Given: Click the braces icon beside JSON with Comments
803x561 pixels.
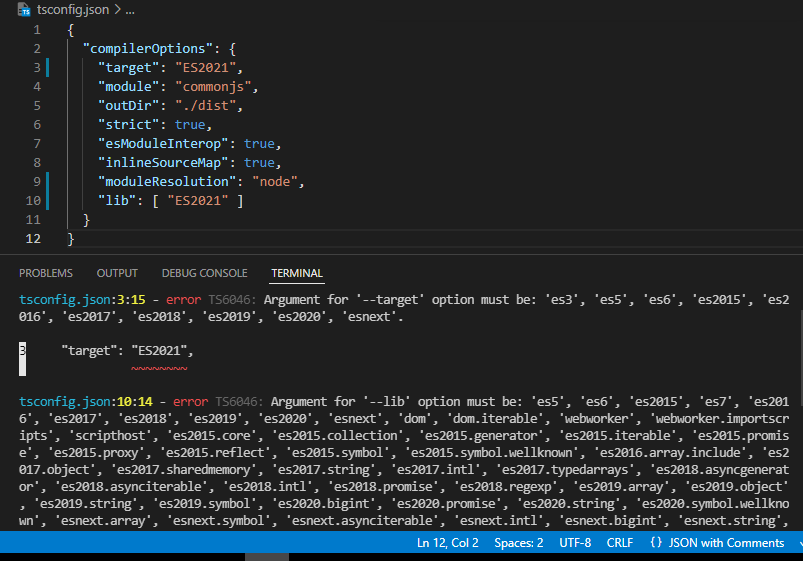Looking at the screenshot, I should coord(656,542).
